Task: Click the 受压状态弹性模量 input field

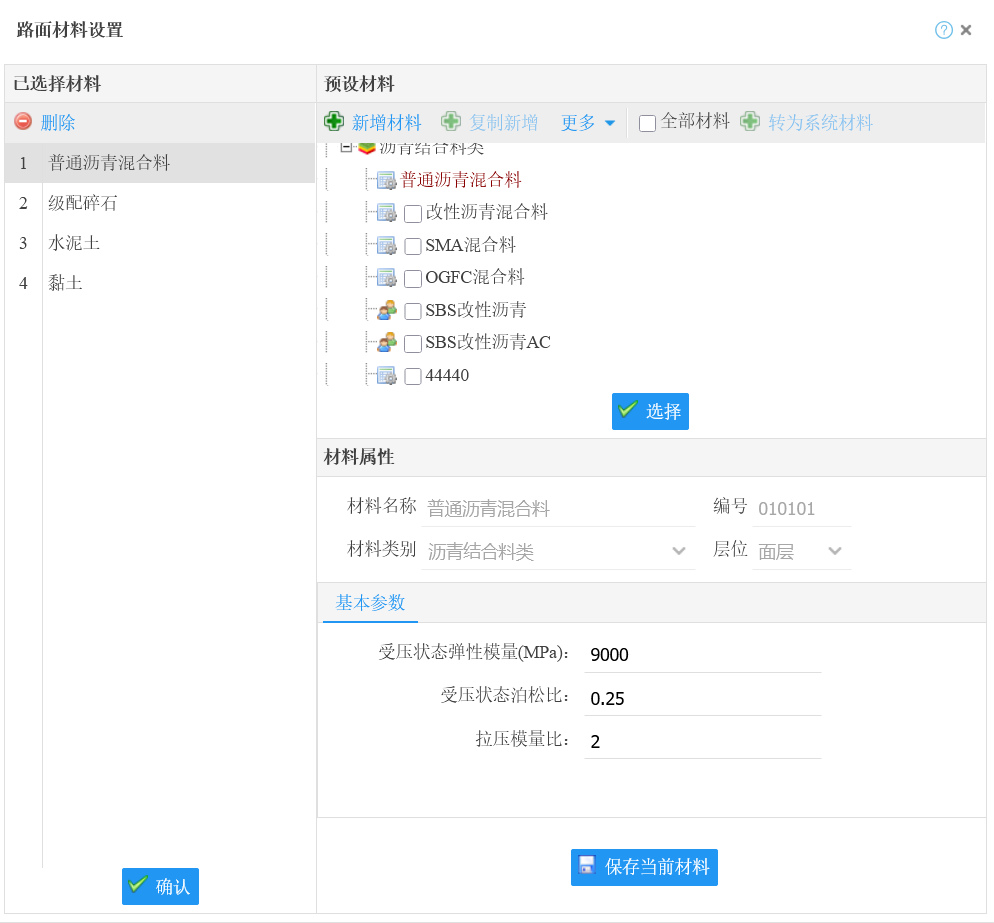Action: [x=702, y=655]
